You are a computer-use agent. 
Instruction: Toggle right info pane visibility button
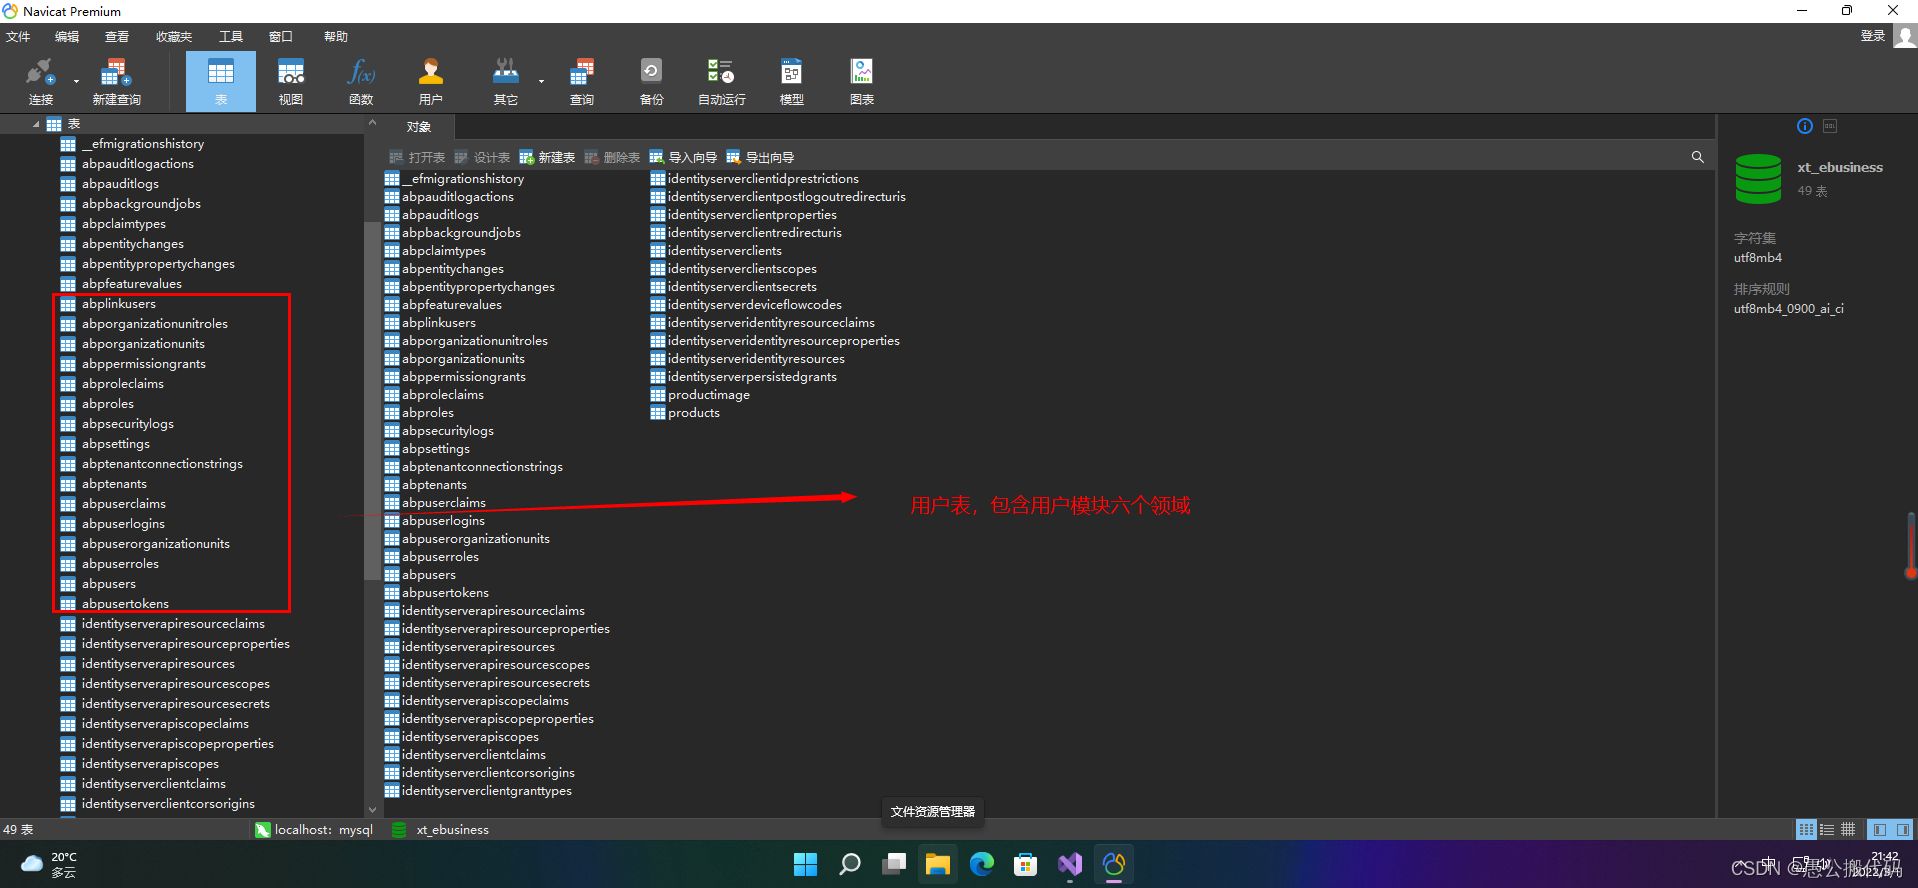pyautogui.click(x=1902, y=829)
